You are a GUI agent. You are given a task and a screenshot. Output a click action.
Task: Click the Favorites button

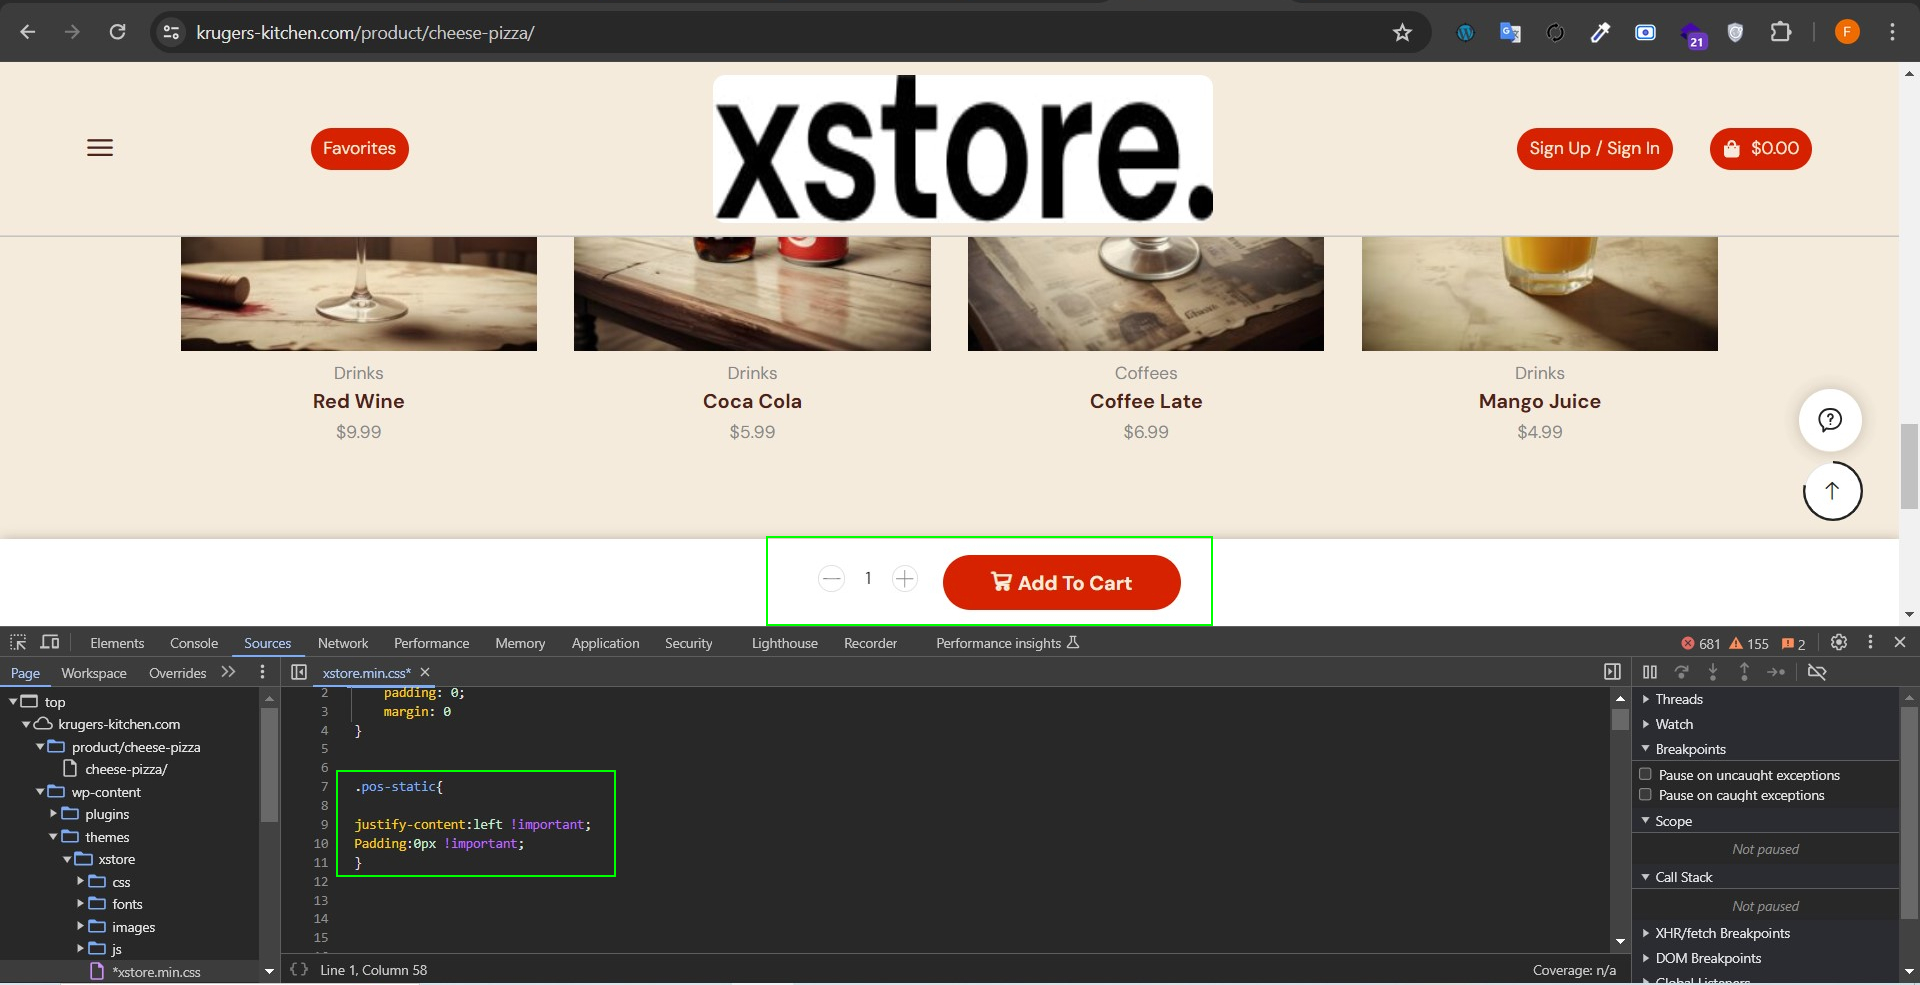tap(359, 148)
